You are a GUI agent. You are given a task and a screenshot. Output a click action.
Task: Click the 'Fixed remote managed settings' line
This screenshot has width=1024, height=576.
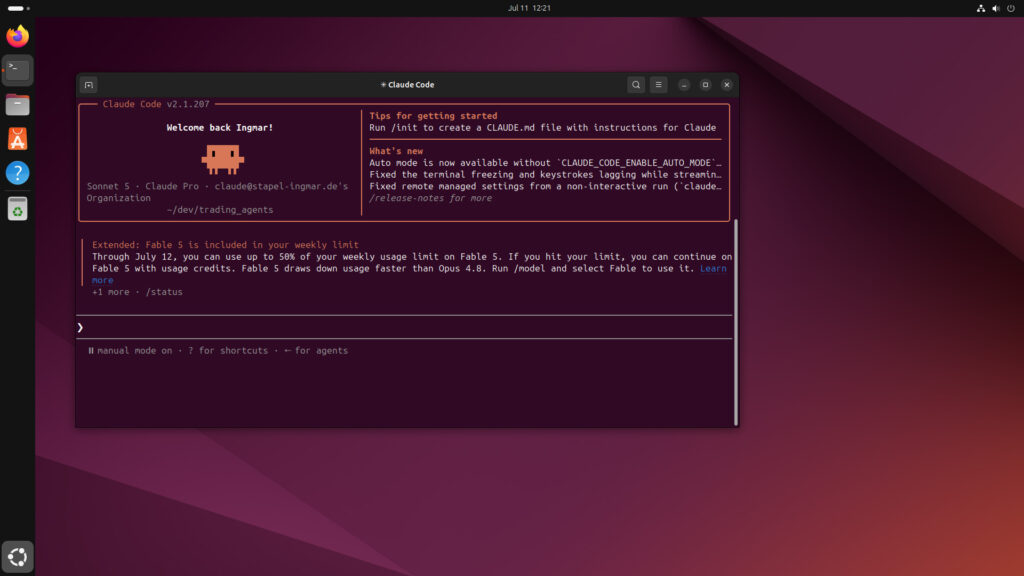[x=545, y=187]
